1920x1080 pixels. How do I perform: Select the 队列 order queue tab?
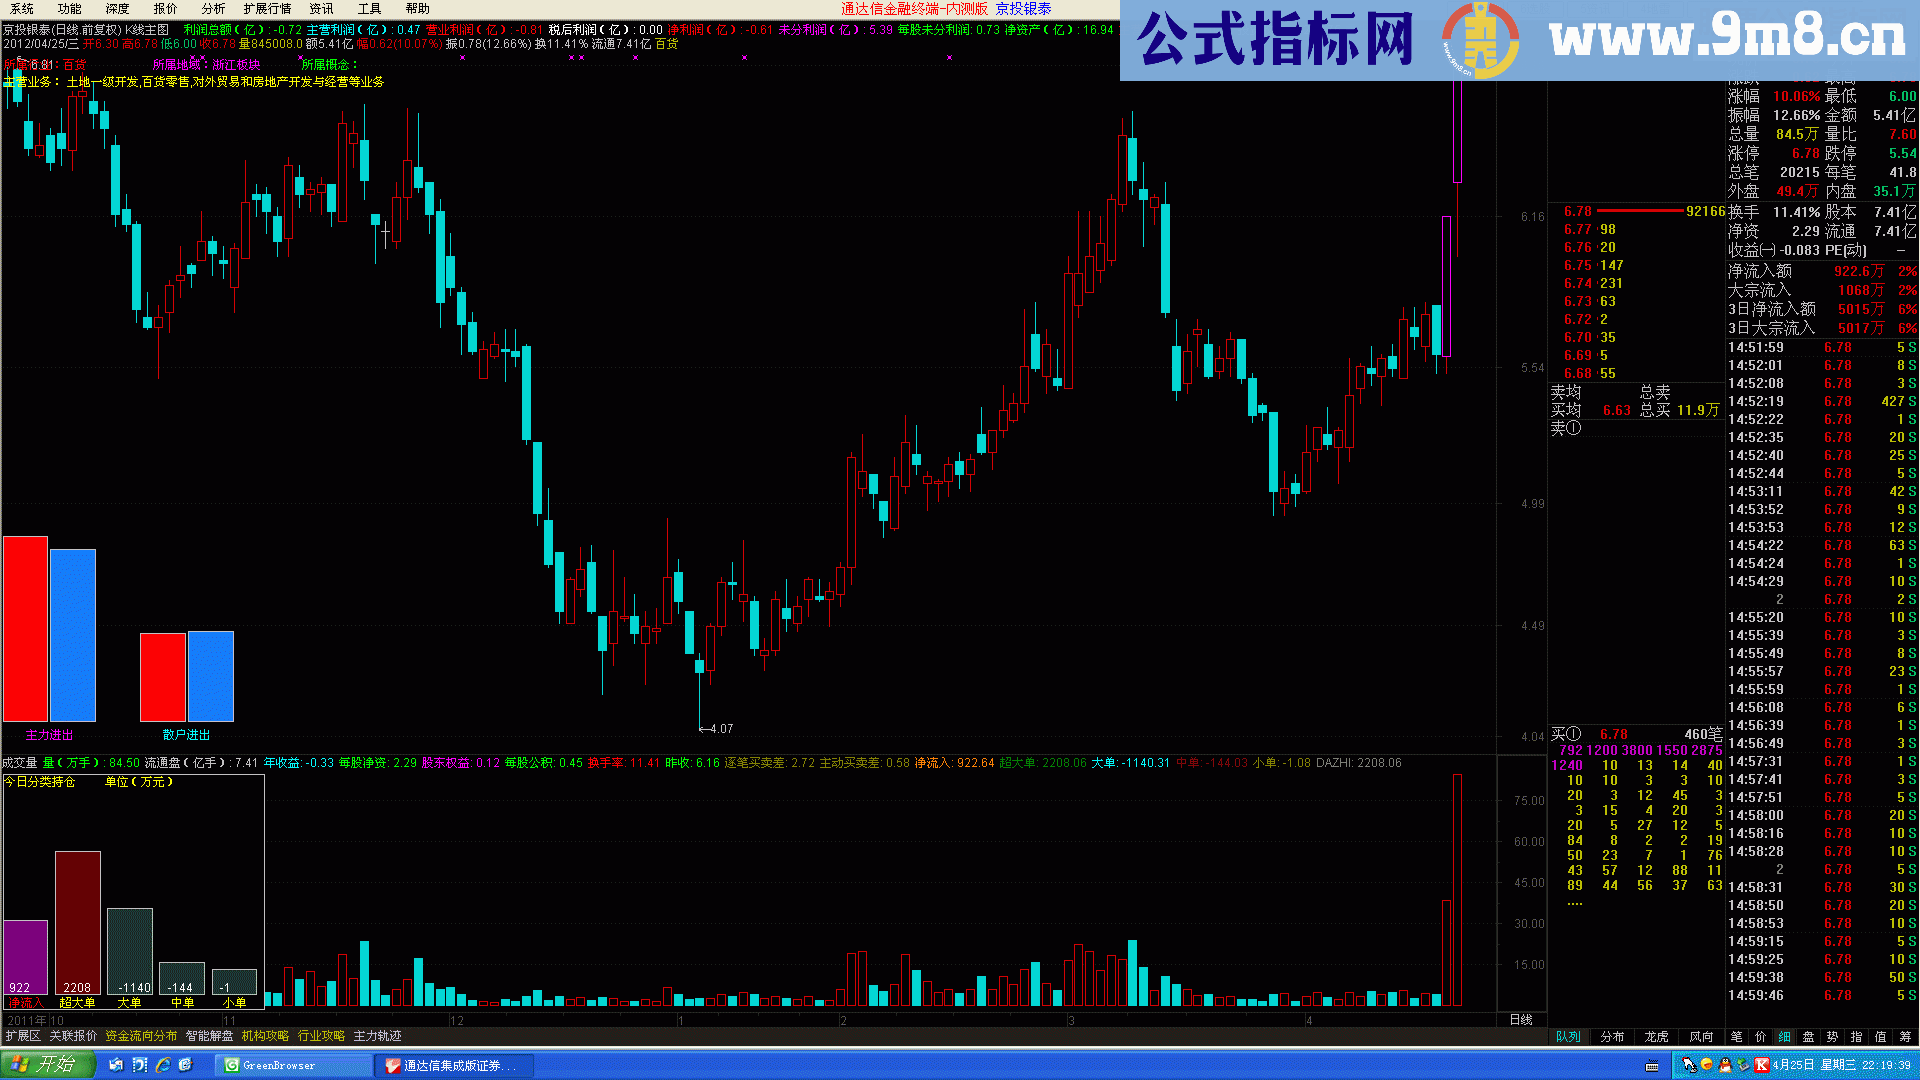(1568, 1037)
